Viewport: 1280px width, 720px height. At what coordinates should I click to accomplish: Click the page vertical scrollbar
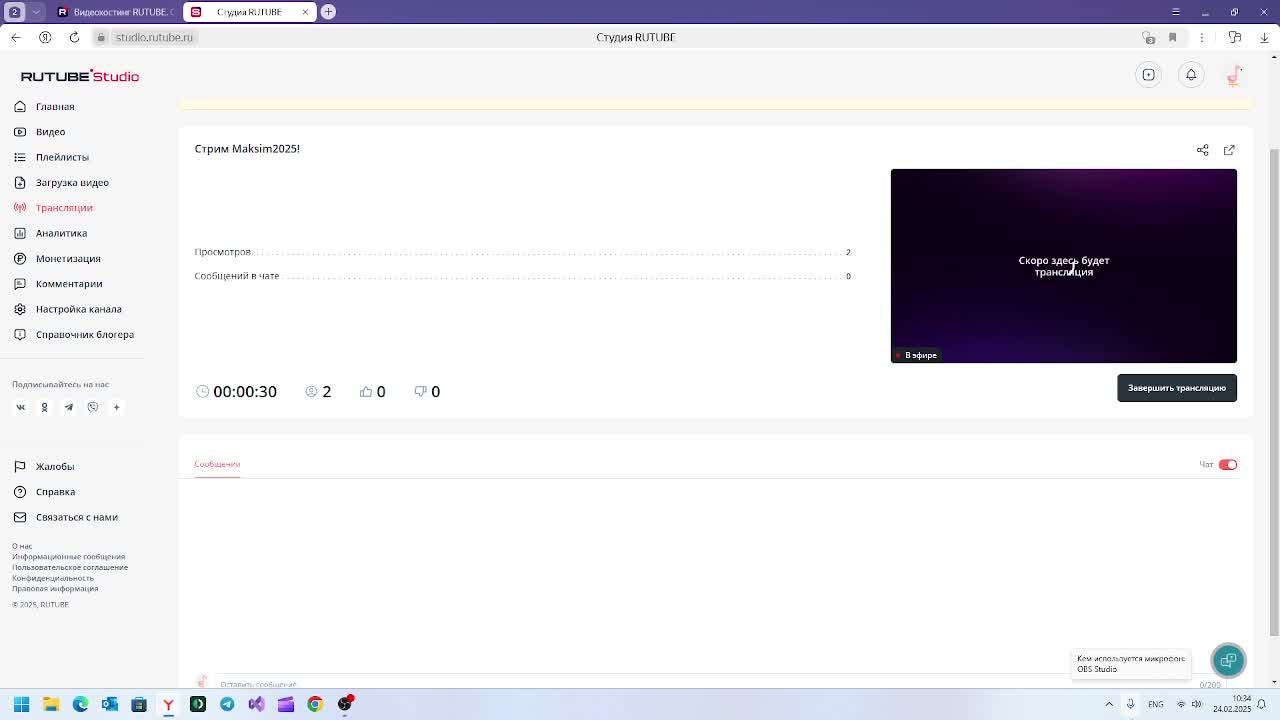[x=1274, y=390]
